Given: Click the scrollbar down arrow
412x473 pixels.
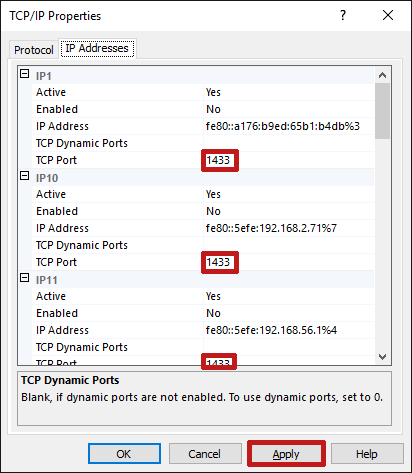Looking at the screenshot, I should click(x=382, y=357).
